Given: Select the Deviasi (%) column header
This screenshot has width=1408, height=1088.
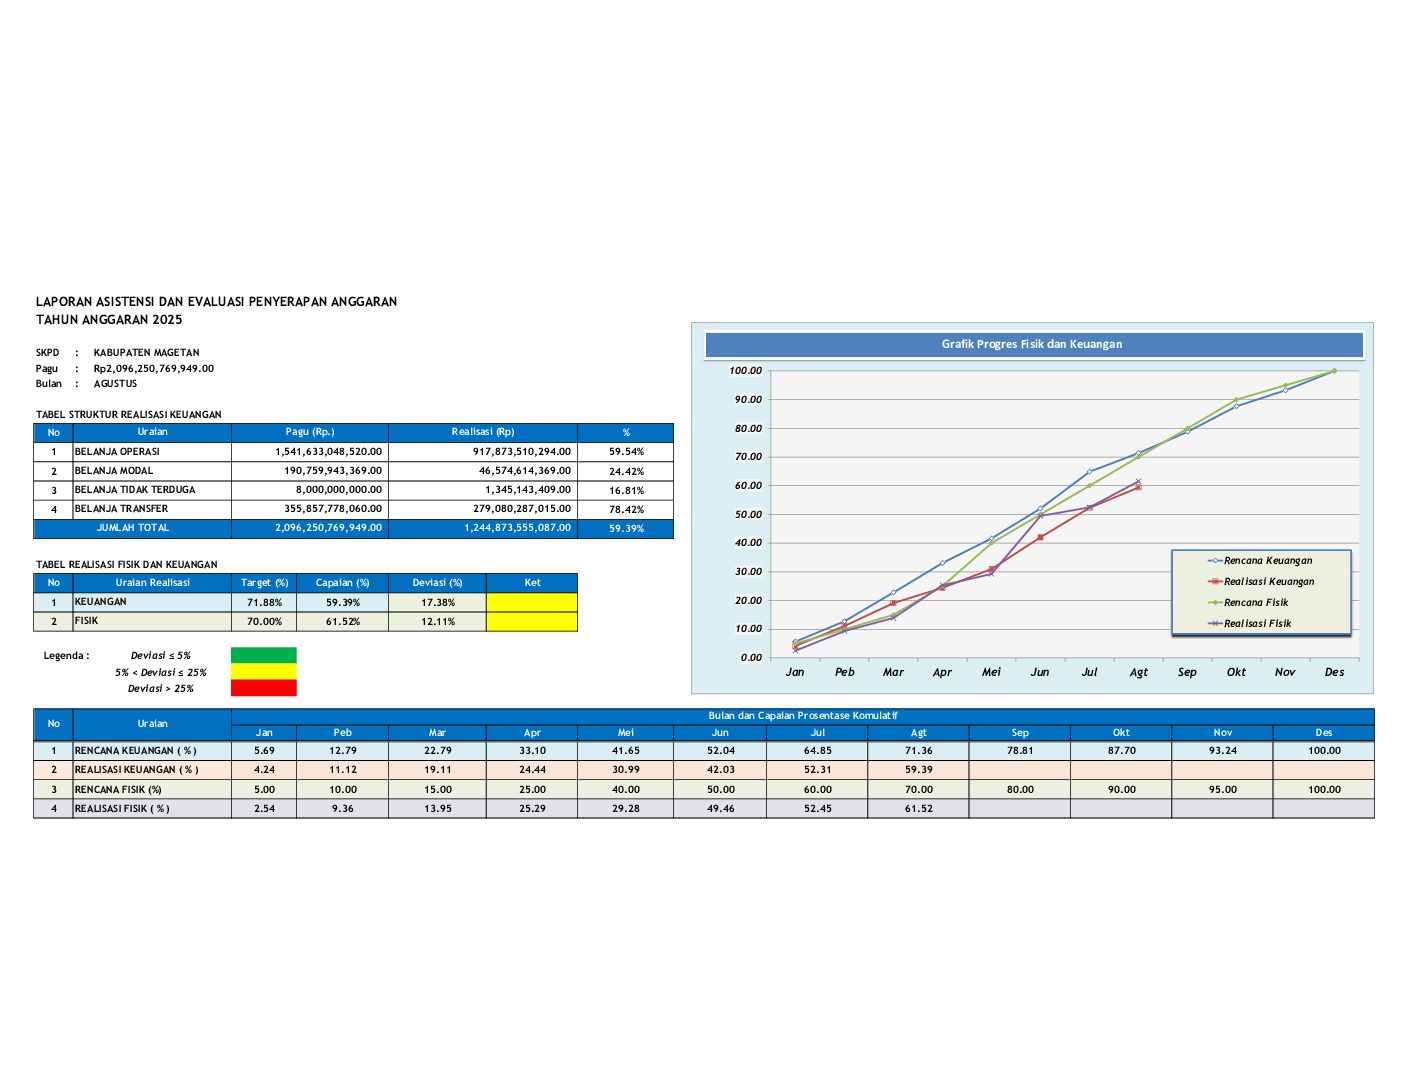Looking at the screenshot, I should click(437, 583).
